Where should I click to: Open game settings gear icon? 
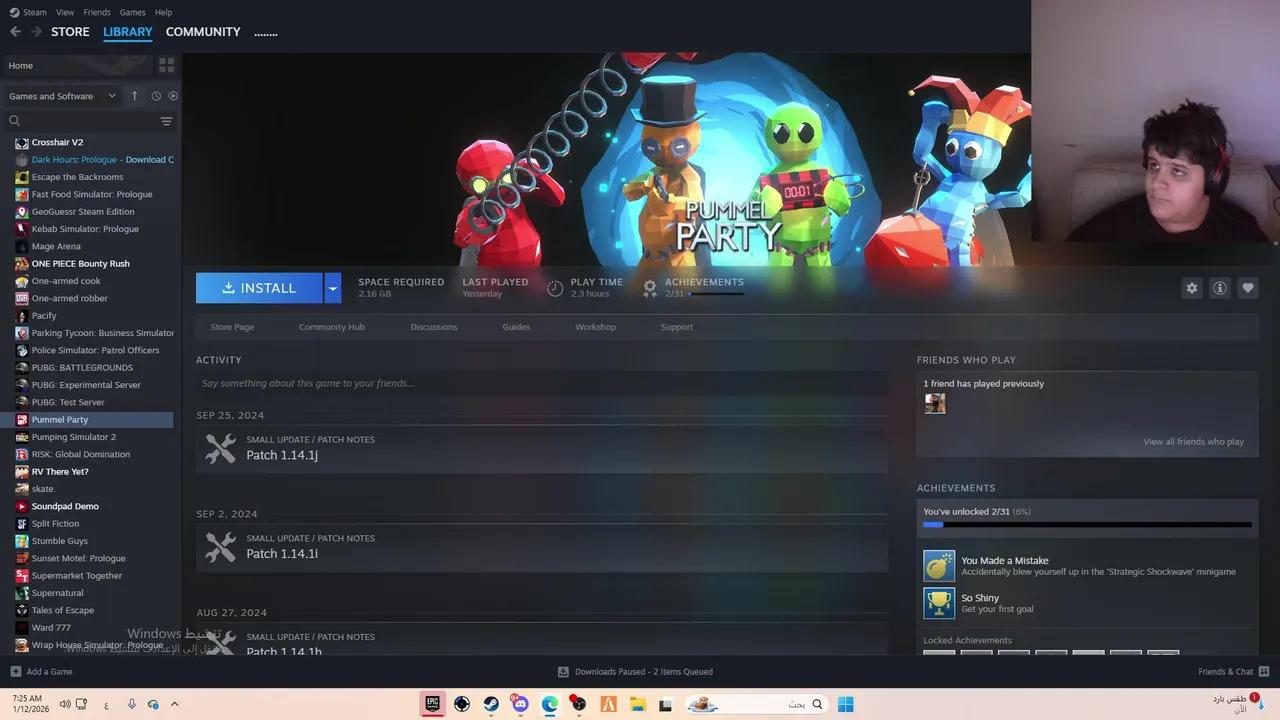(x=1191, y=288)
